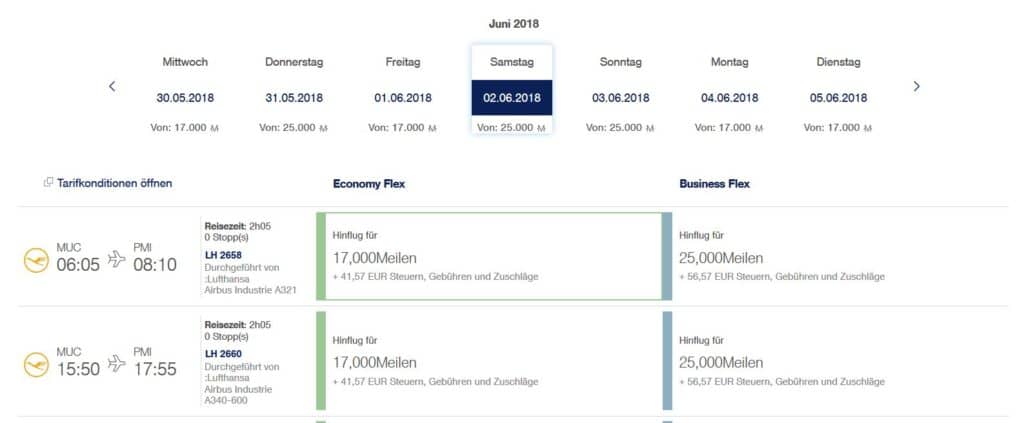
Task: Click airplane icon between MUC 06:05 and PMI
Action: (x=117, y=258)
